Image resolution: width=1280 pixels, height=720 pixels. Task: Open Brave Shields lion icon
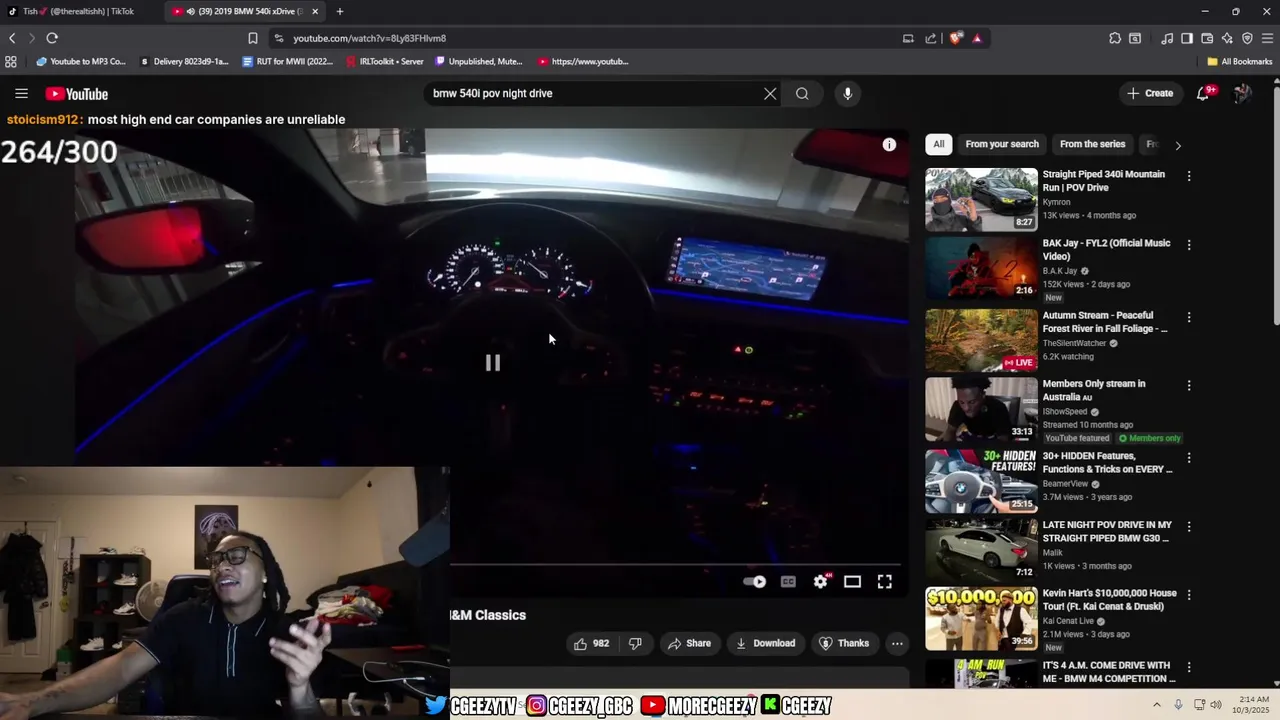(x=956, y=38)
